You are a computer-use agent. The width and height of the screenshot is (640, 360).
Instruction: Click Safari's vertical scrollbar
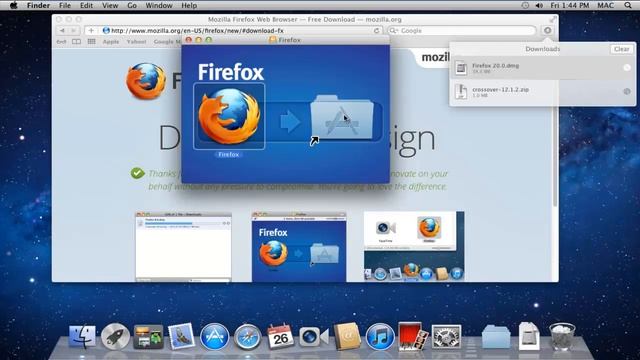(555, 127)
